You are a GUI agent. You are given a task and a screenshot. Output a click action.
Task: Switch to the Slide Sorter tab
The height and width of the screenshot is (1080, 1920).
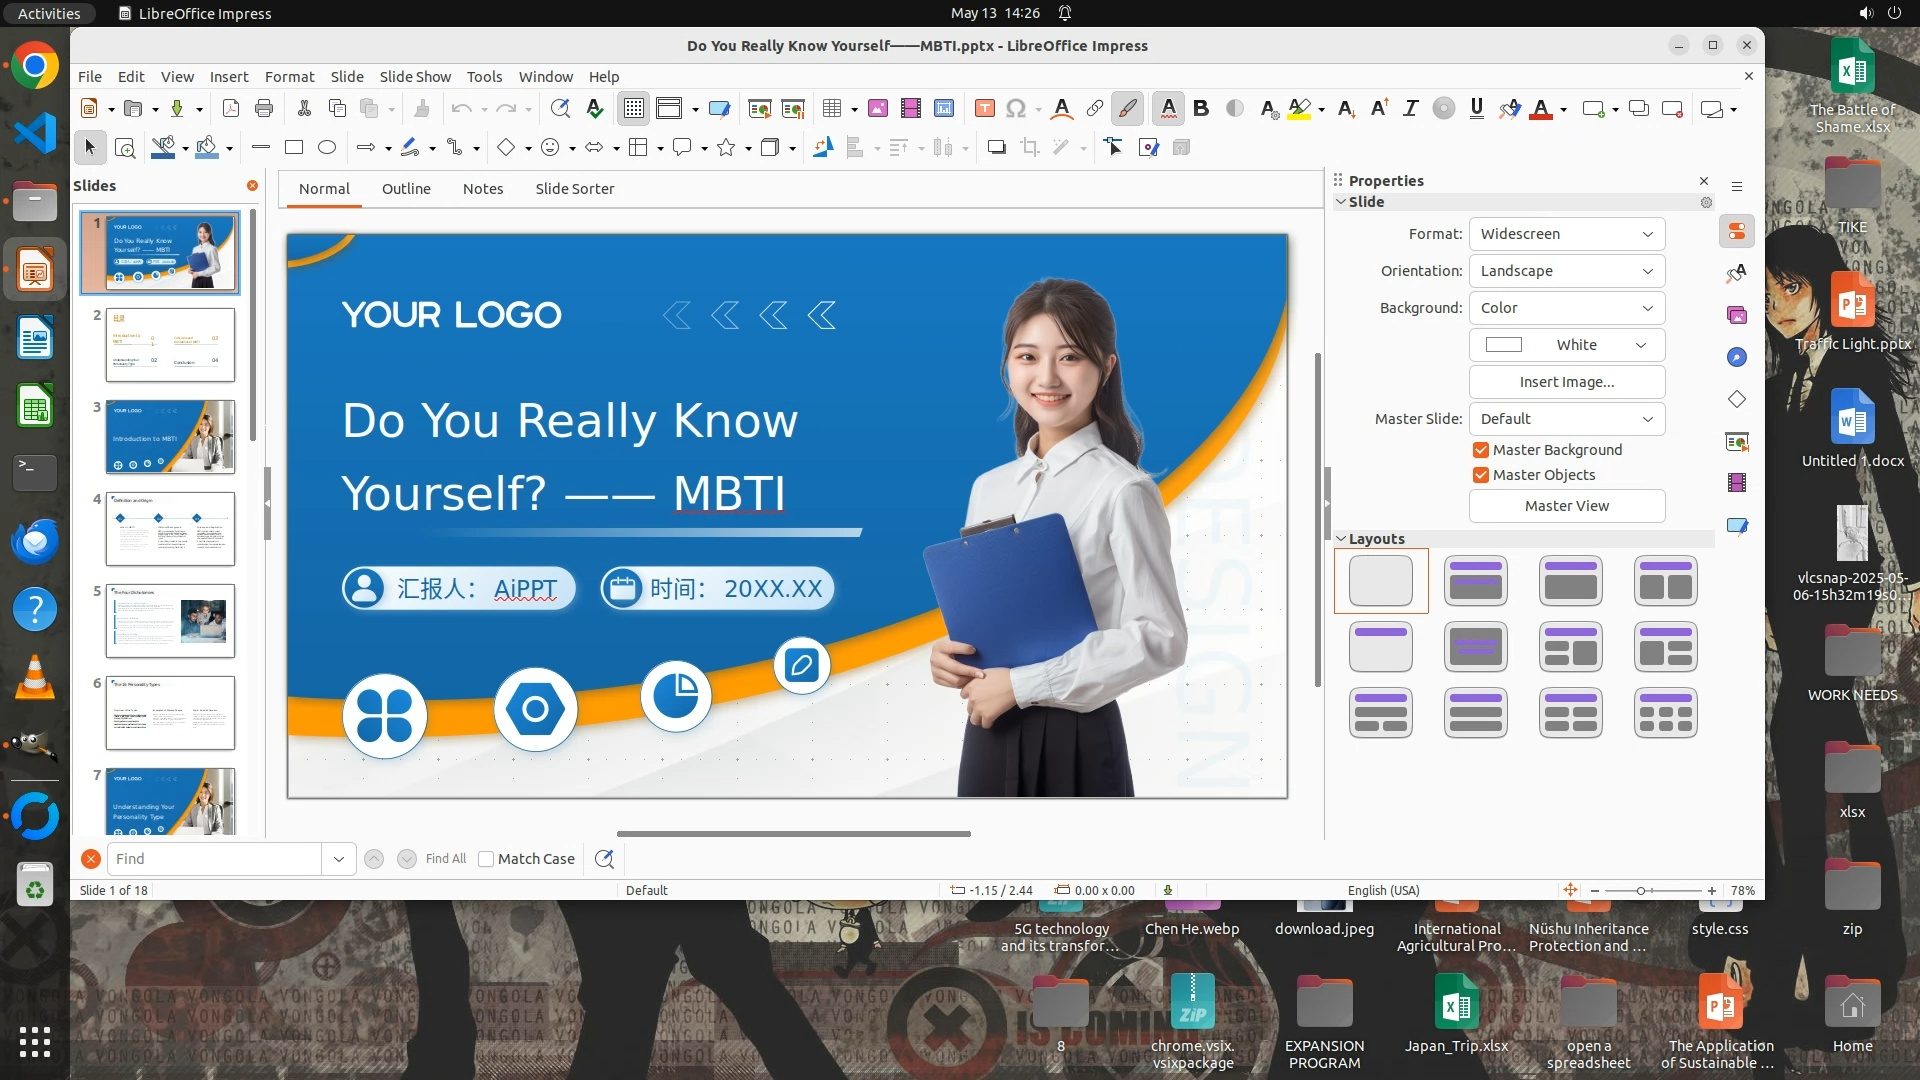[x=574, y=189]
